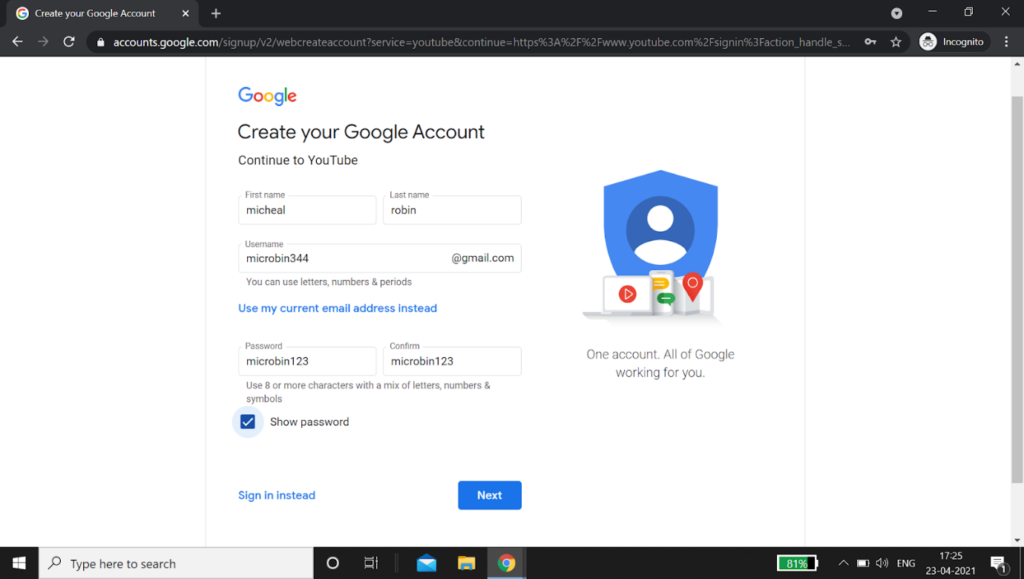This screenshot has width=1024, height=579.
Task: View site info via the padlock icon
Action: [100, 42]
